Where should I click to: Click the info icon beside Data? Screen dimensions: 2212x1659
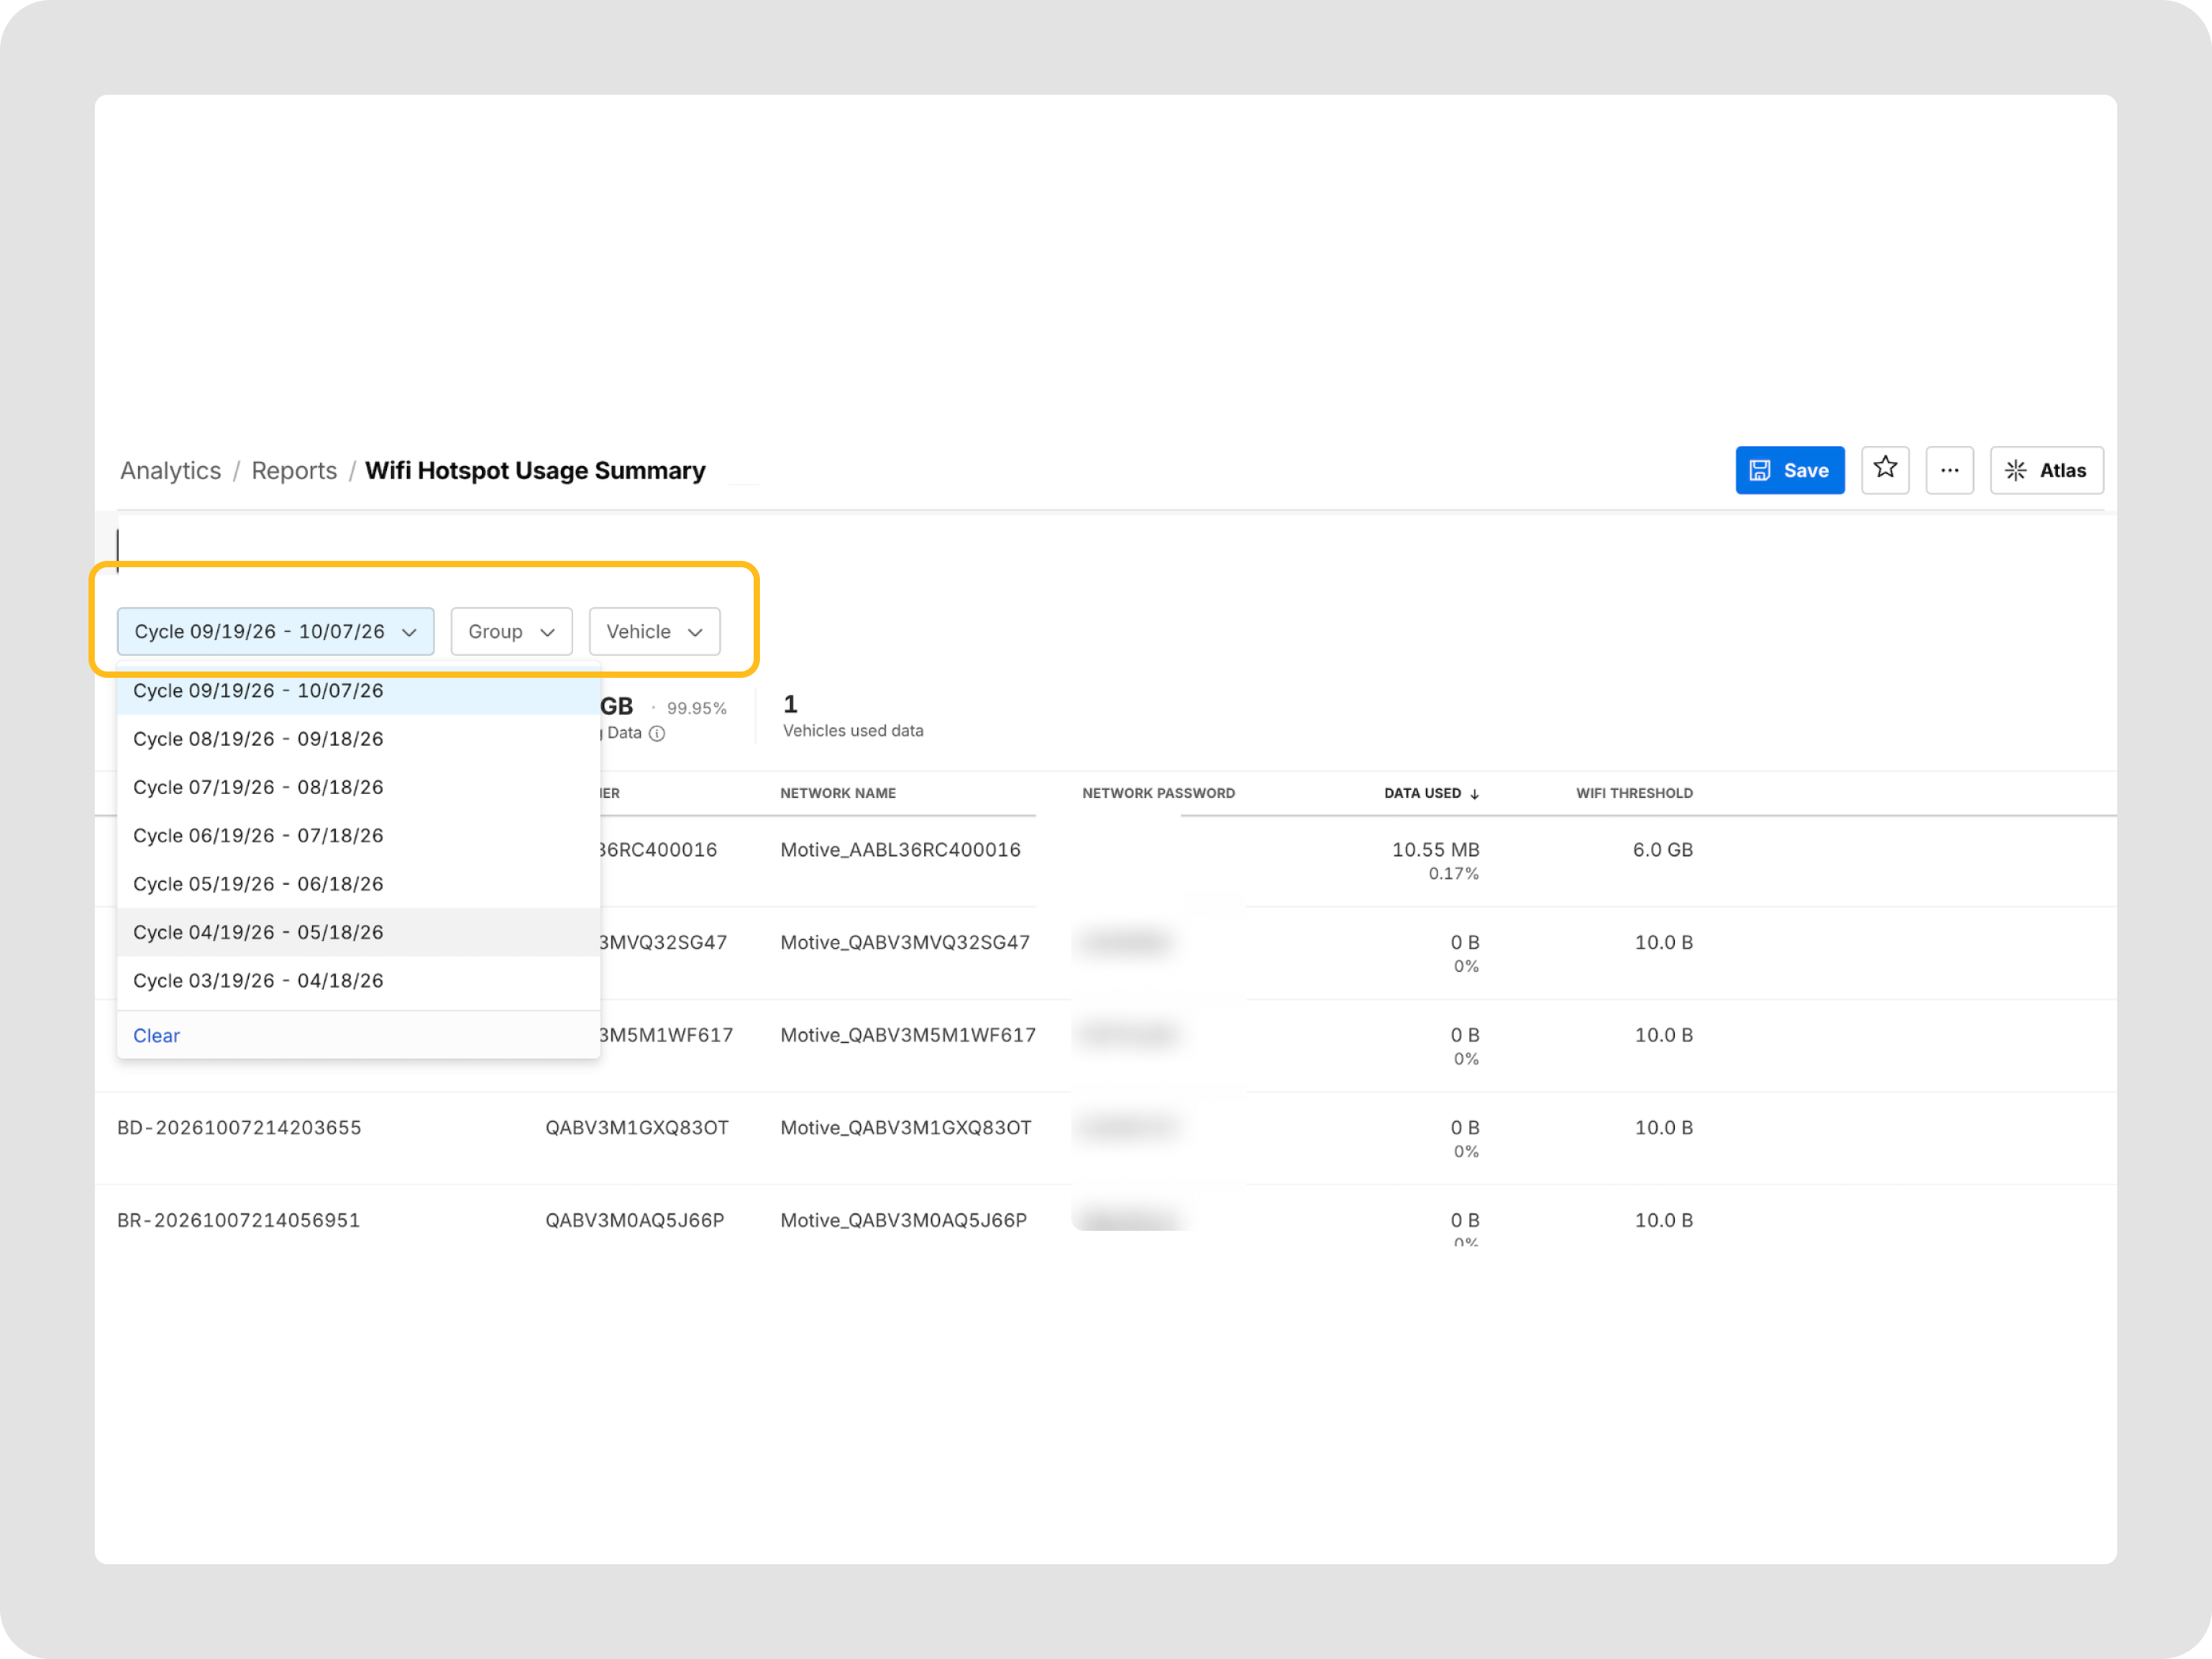tap(657, 733)
